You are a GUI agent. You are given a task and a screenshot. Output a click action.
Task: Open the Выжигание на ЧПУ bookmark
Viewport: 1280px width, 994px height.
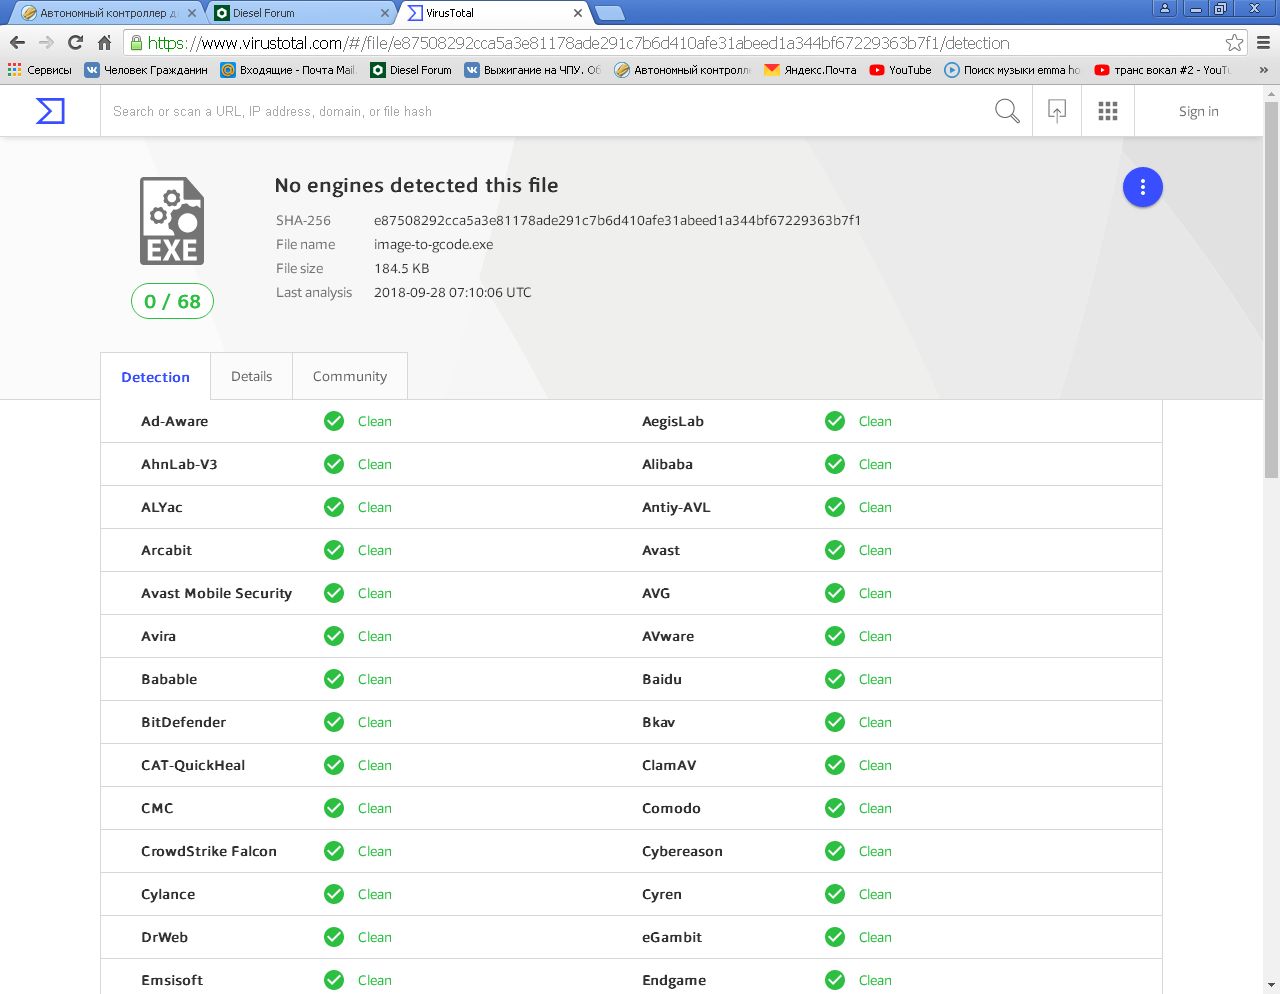[x=533, y=70]
